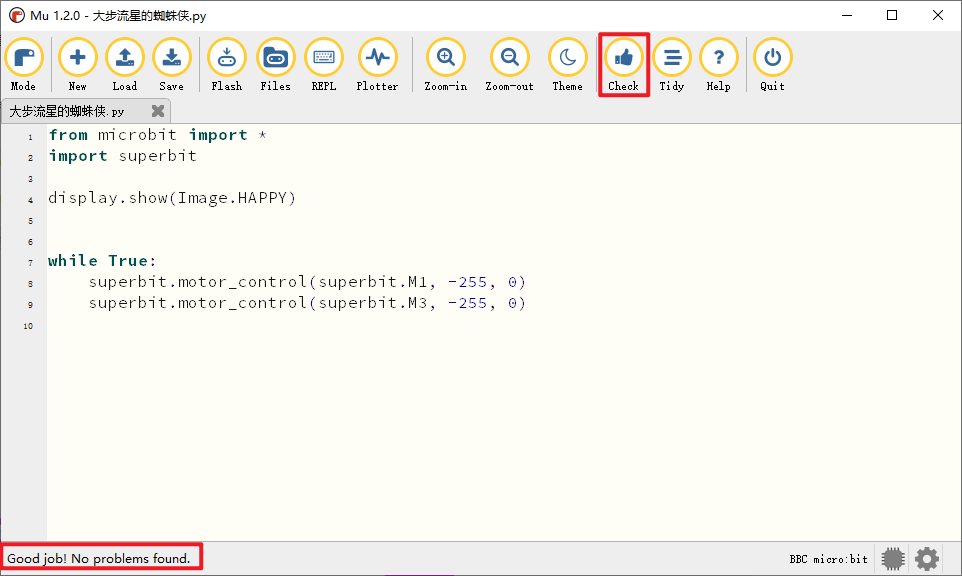Viewport: 962px width, 576px height.
Task: Click the line 'import superbit'
Action: coord(123,156)
